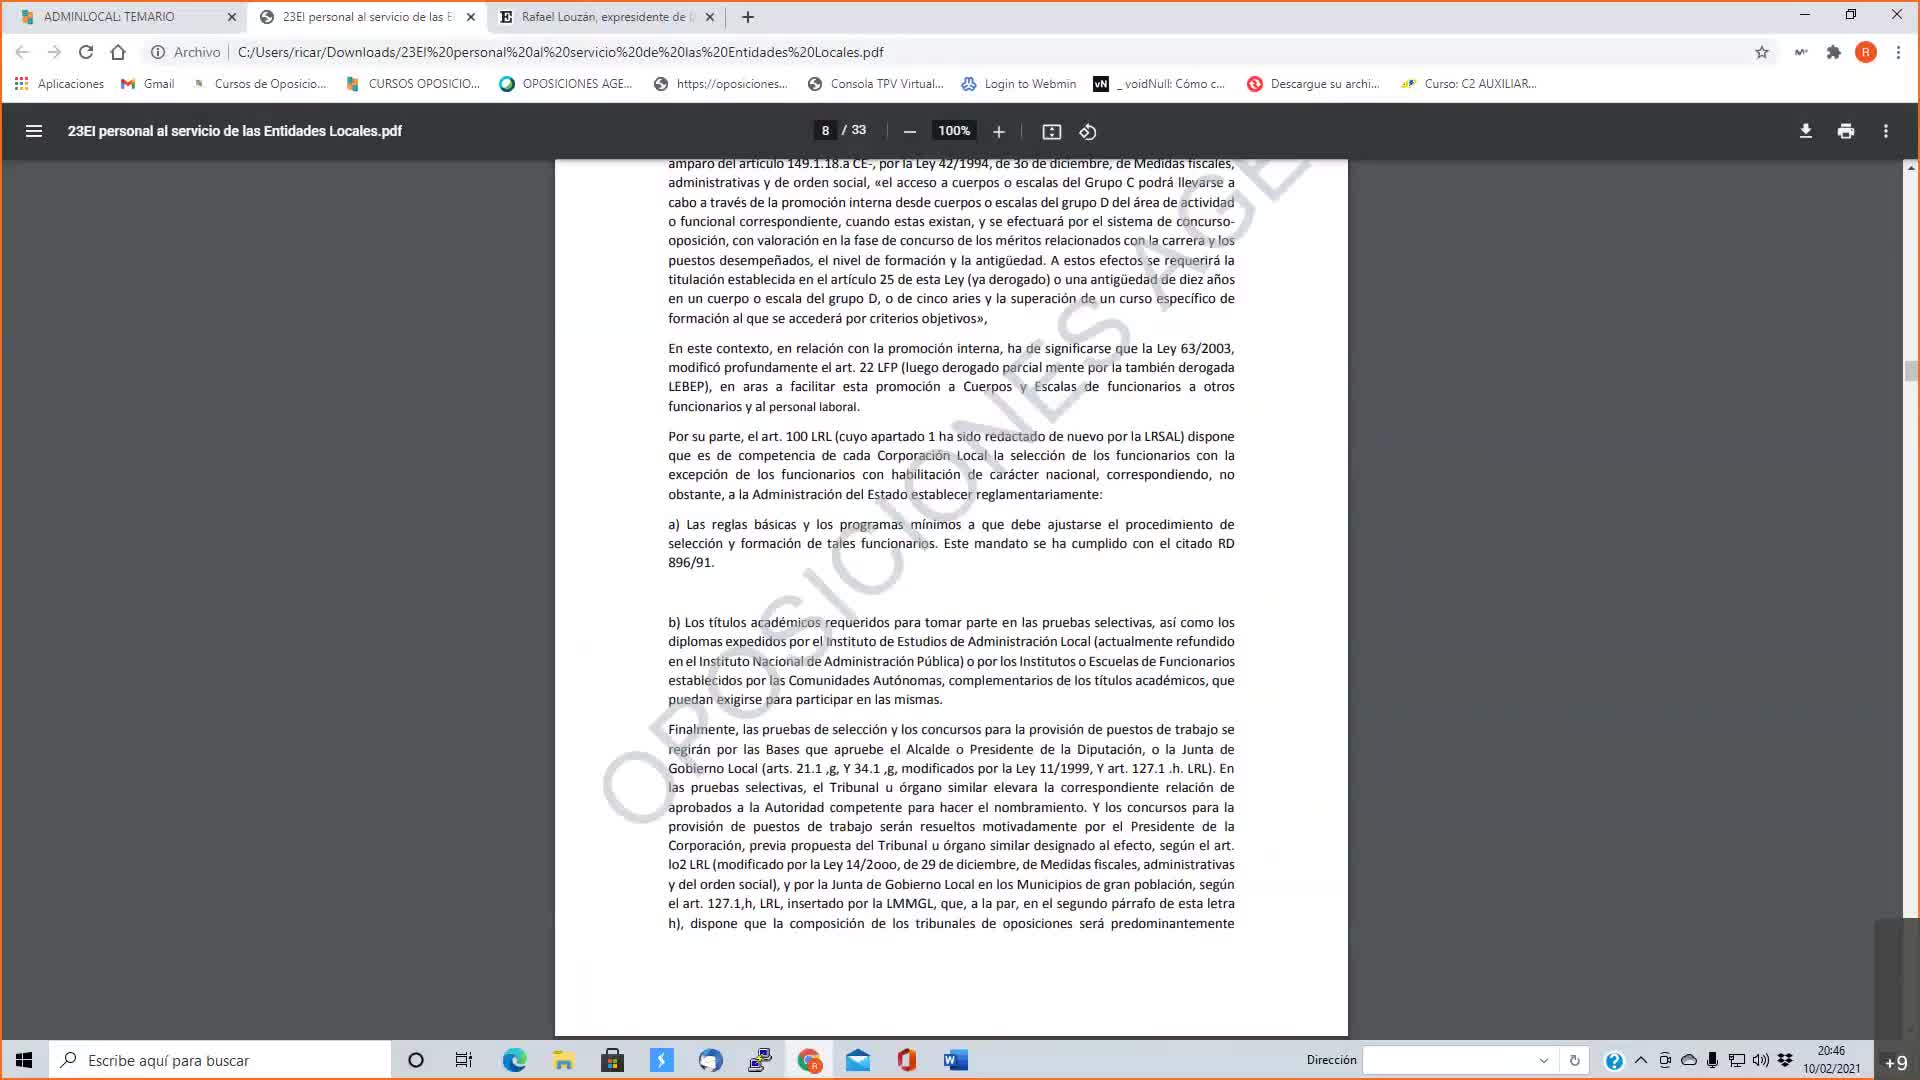Open the volume control in tray
Viewport: 1920px width, 1080px height.
1761,1060
